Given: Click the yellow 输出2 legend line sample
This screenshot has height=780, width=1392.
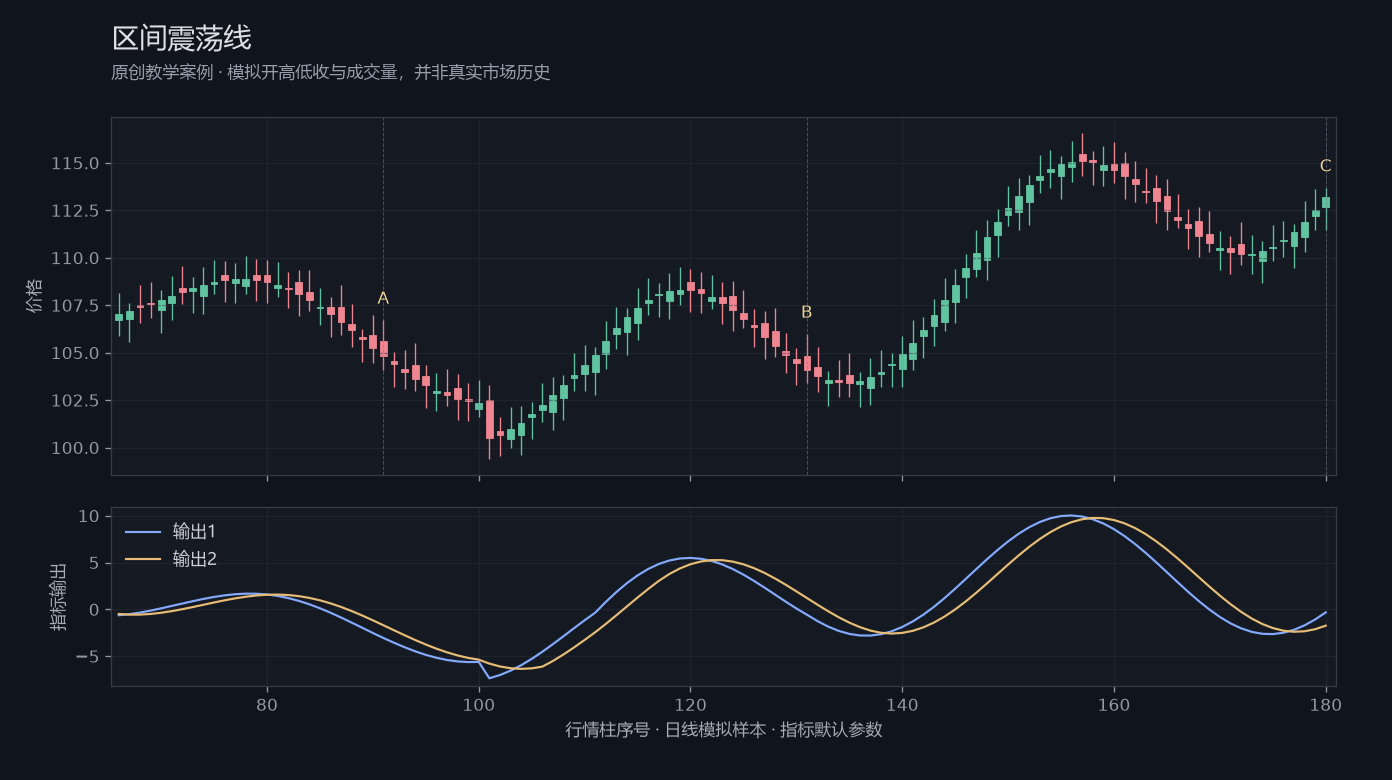Looking at the screenshot, I should (x=144, y=560).
